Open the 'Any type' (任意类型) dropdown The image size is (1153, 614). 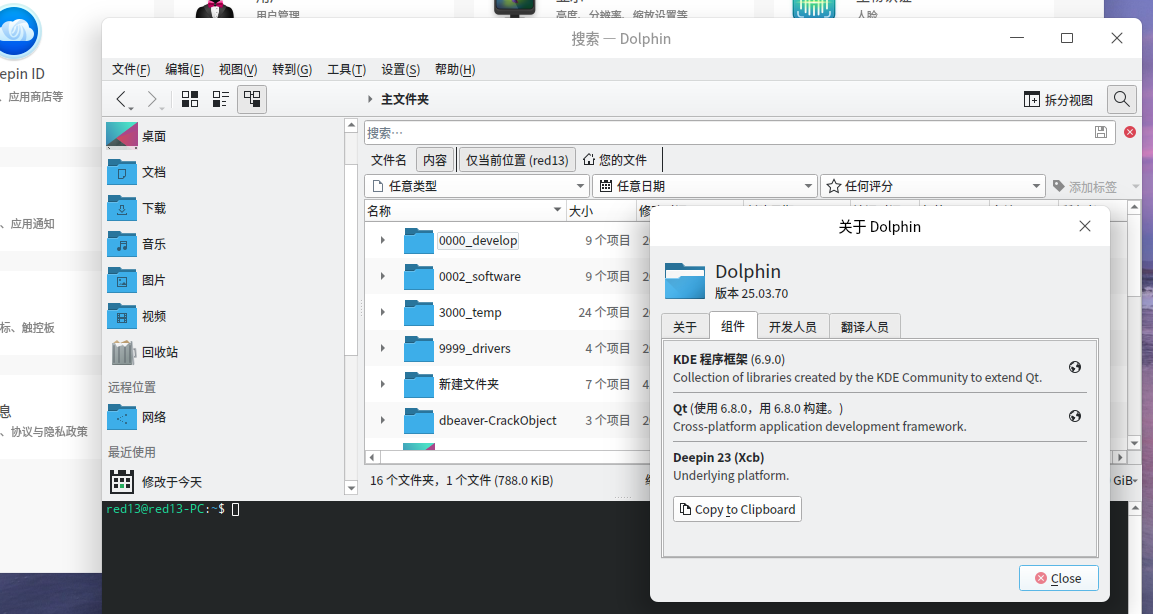(477, 186)
